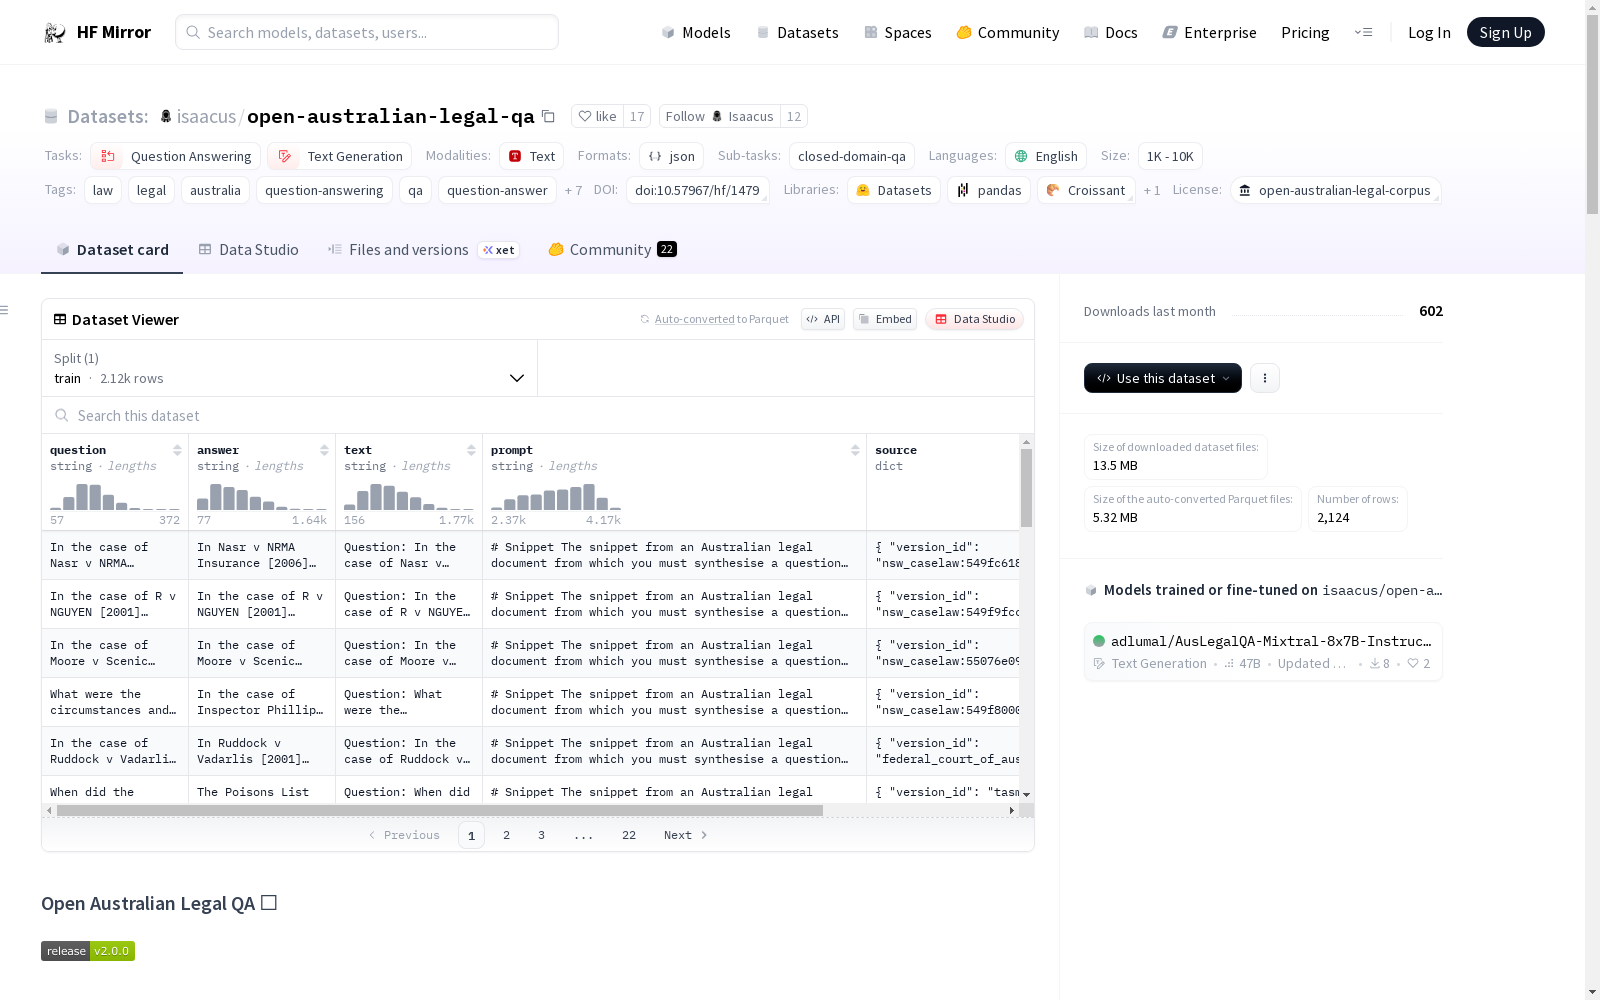Viewport: 1600px width, 1000px height.
Task: Click the Croissant library tag
Action: coord(1086,190)
